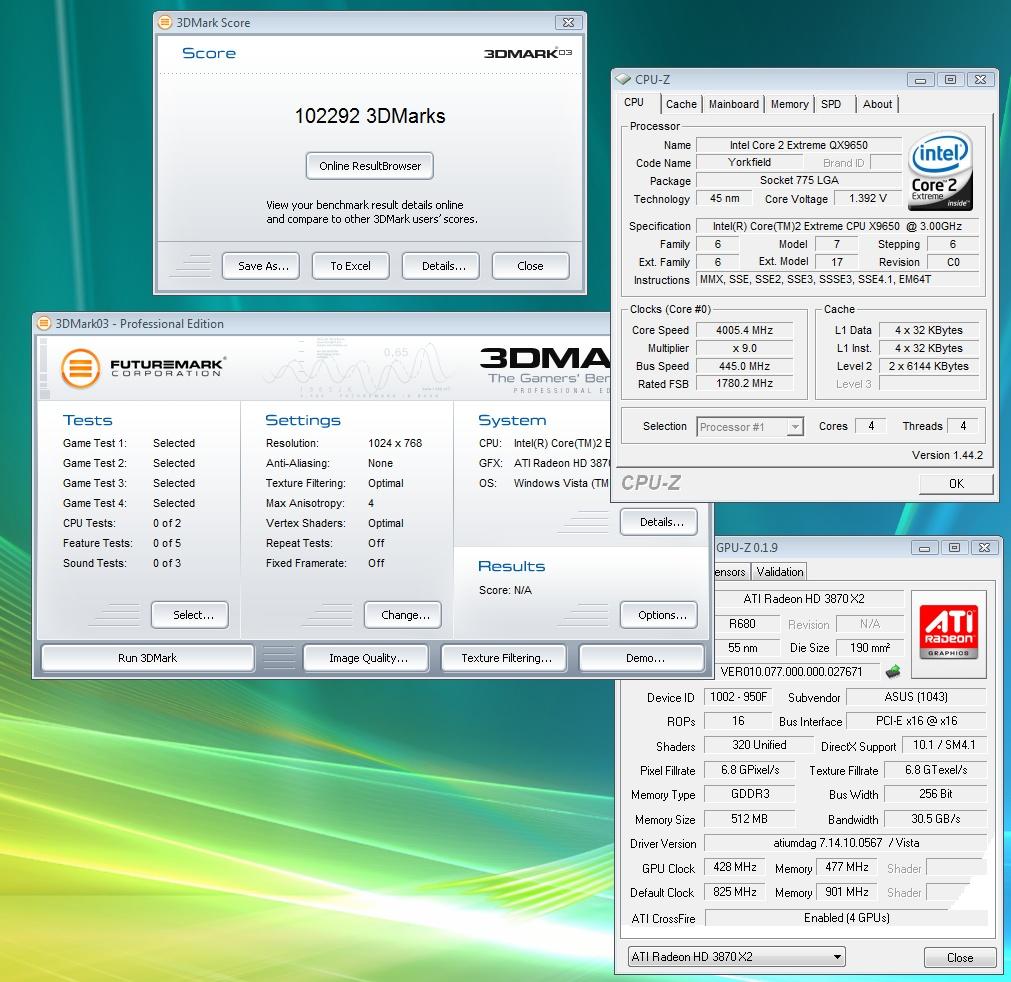Click the Run 3DMark button
Viewport: 1011px width, 982px height.
click(x=147, y=658)
